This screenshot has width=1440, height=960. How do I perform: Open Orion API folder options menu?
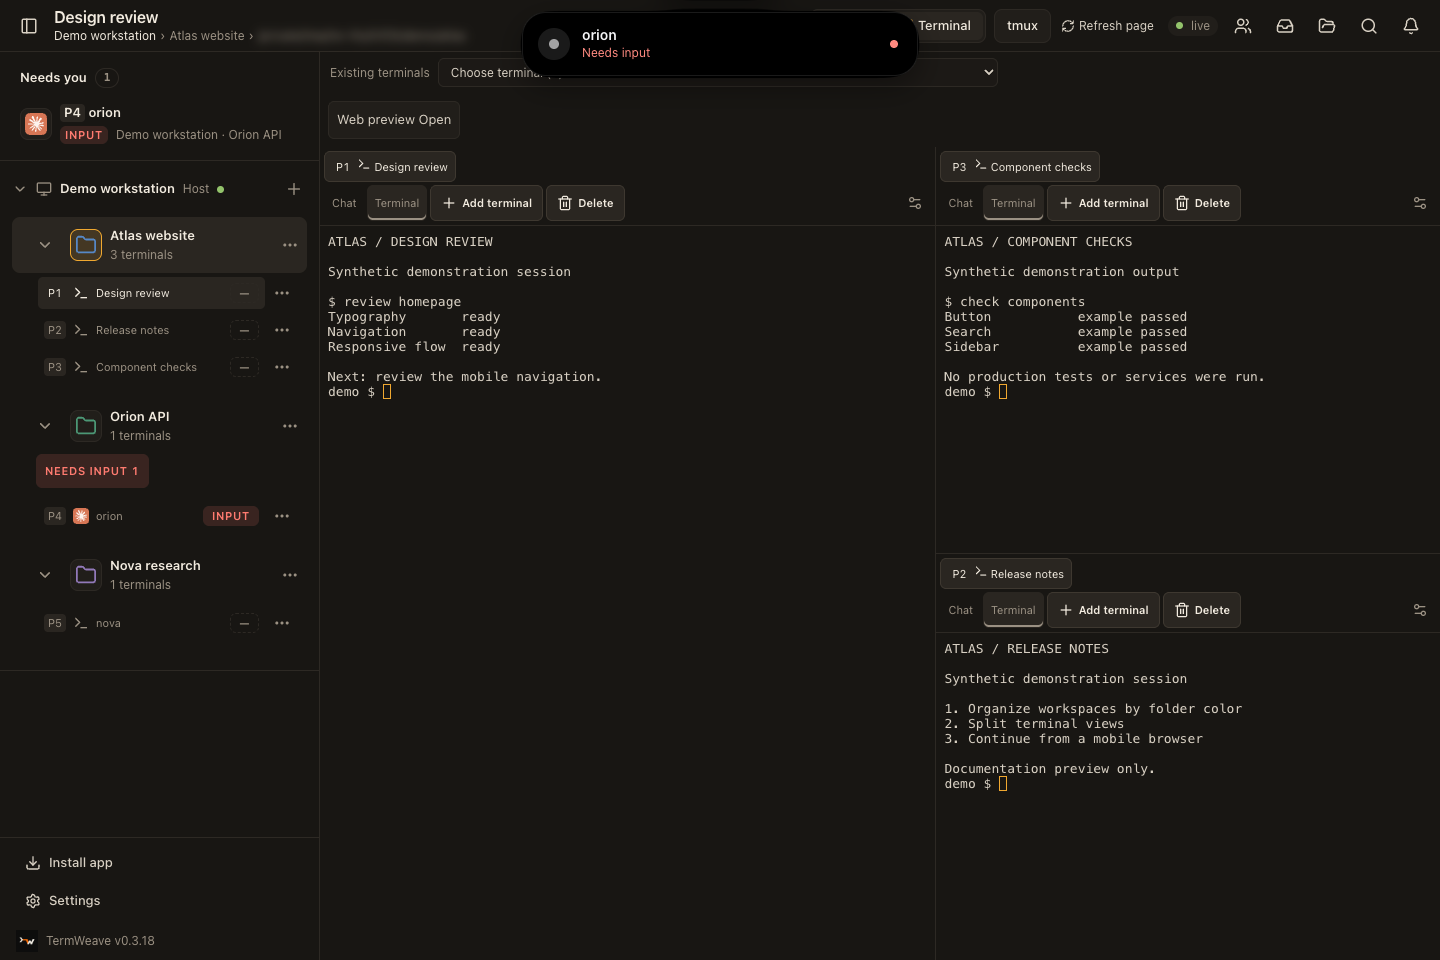point(290,426)
